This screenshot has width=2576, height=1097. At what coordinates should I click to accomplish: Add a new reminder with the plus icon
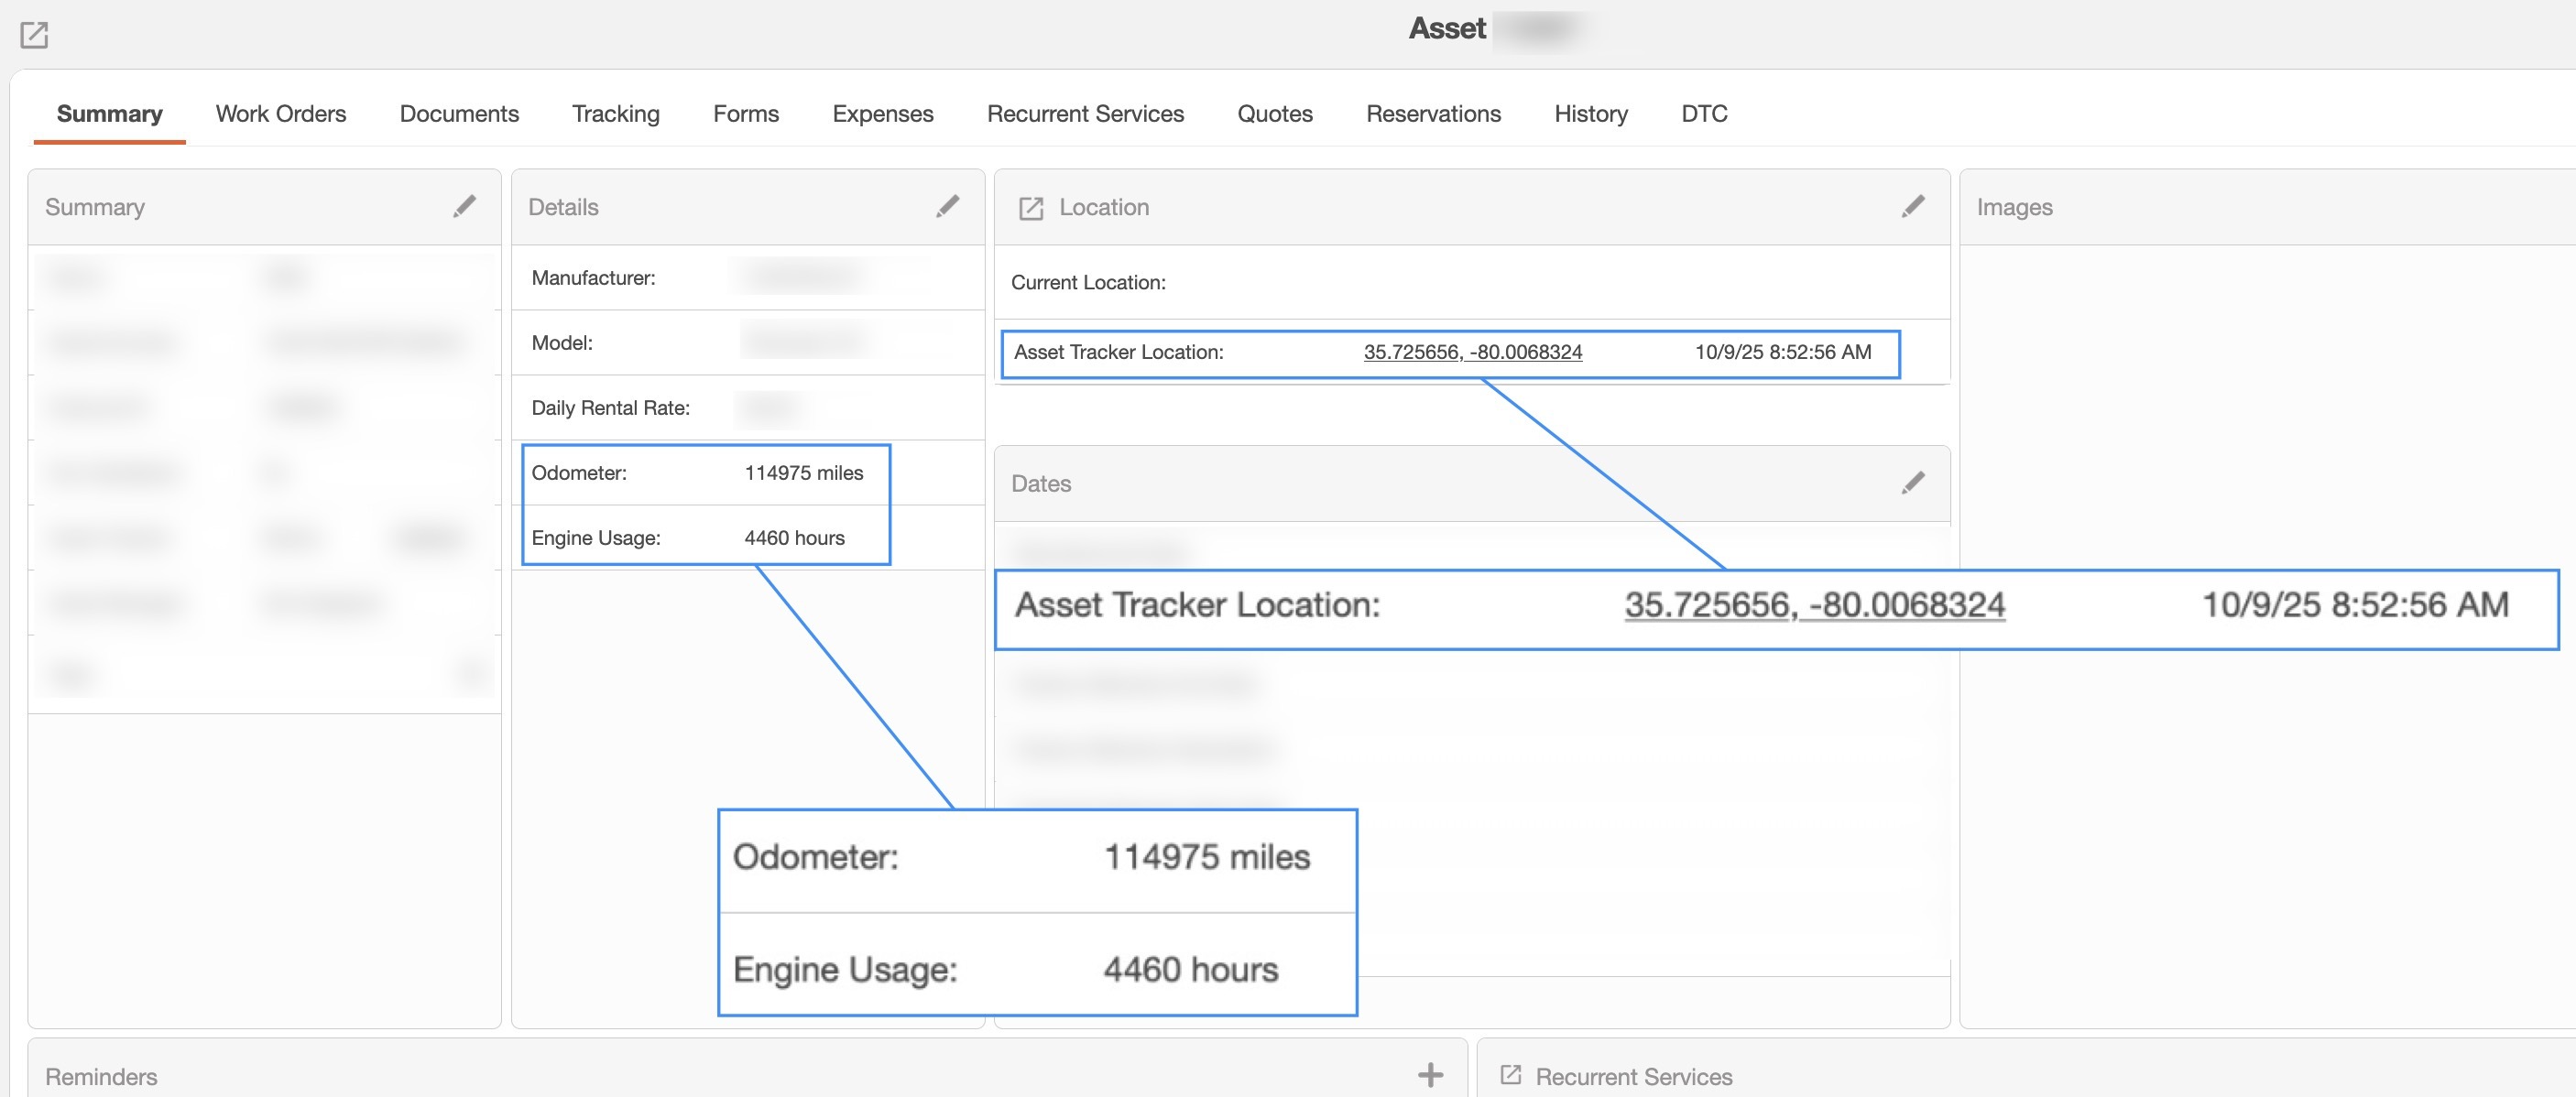pyautogui.click(x=1430, y=1075)
